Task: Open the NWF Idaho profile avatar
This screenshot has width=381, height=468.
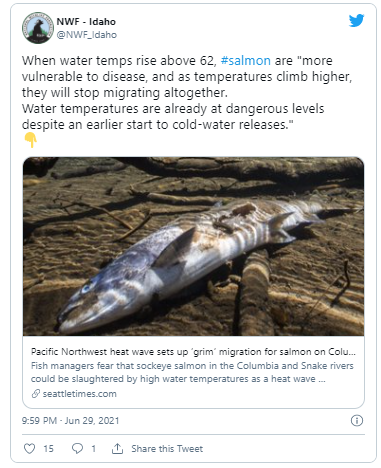Action: pos(37,28)
